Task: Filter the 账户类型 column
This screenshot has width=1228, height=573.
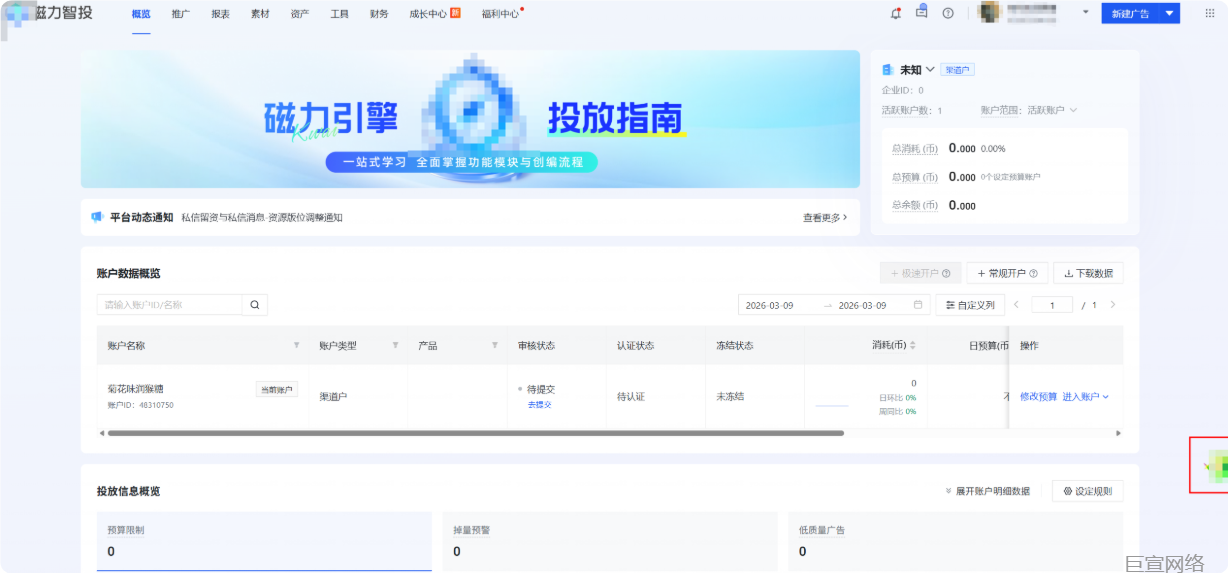Action: coord(396,346)
